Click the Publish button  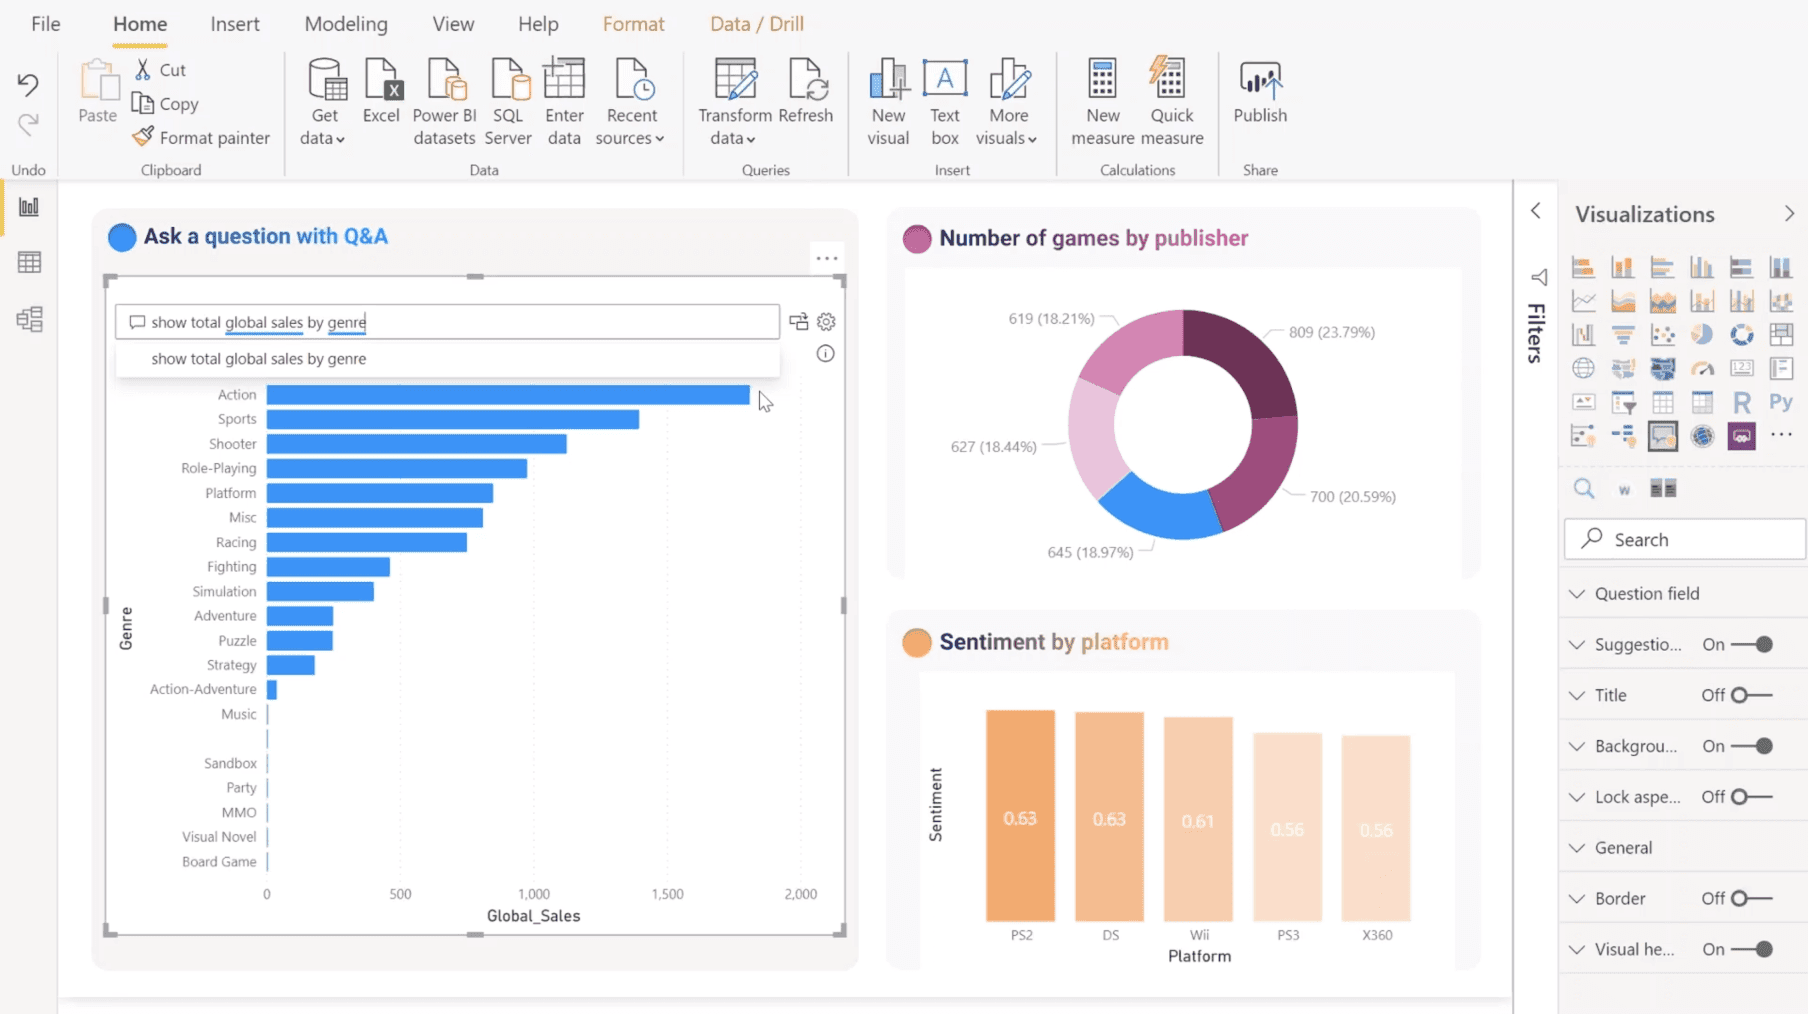[1259, 97]
